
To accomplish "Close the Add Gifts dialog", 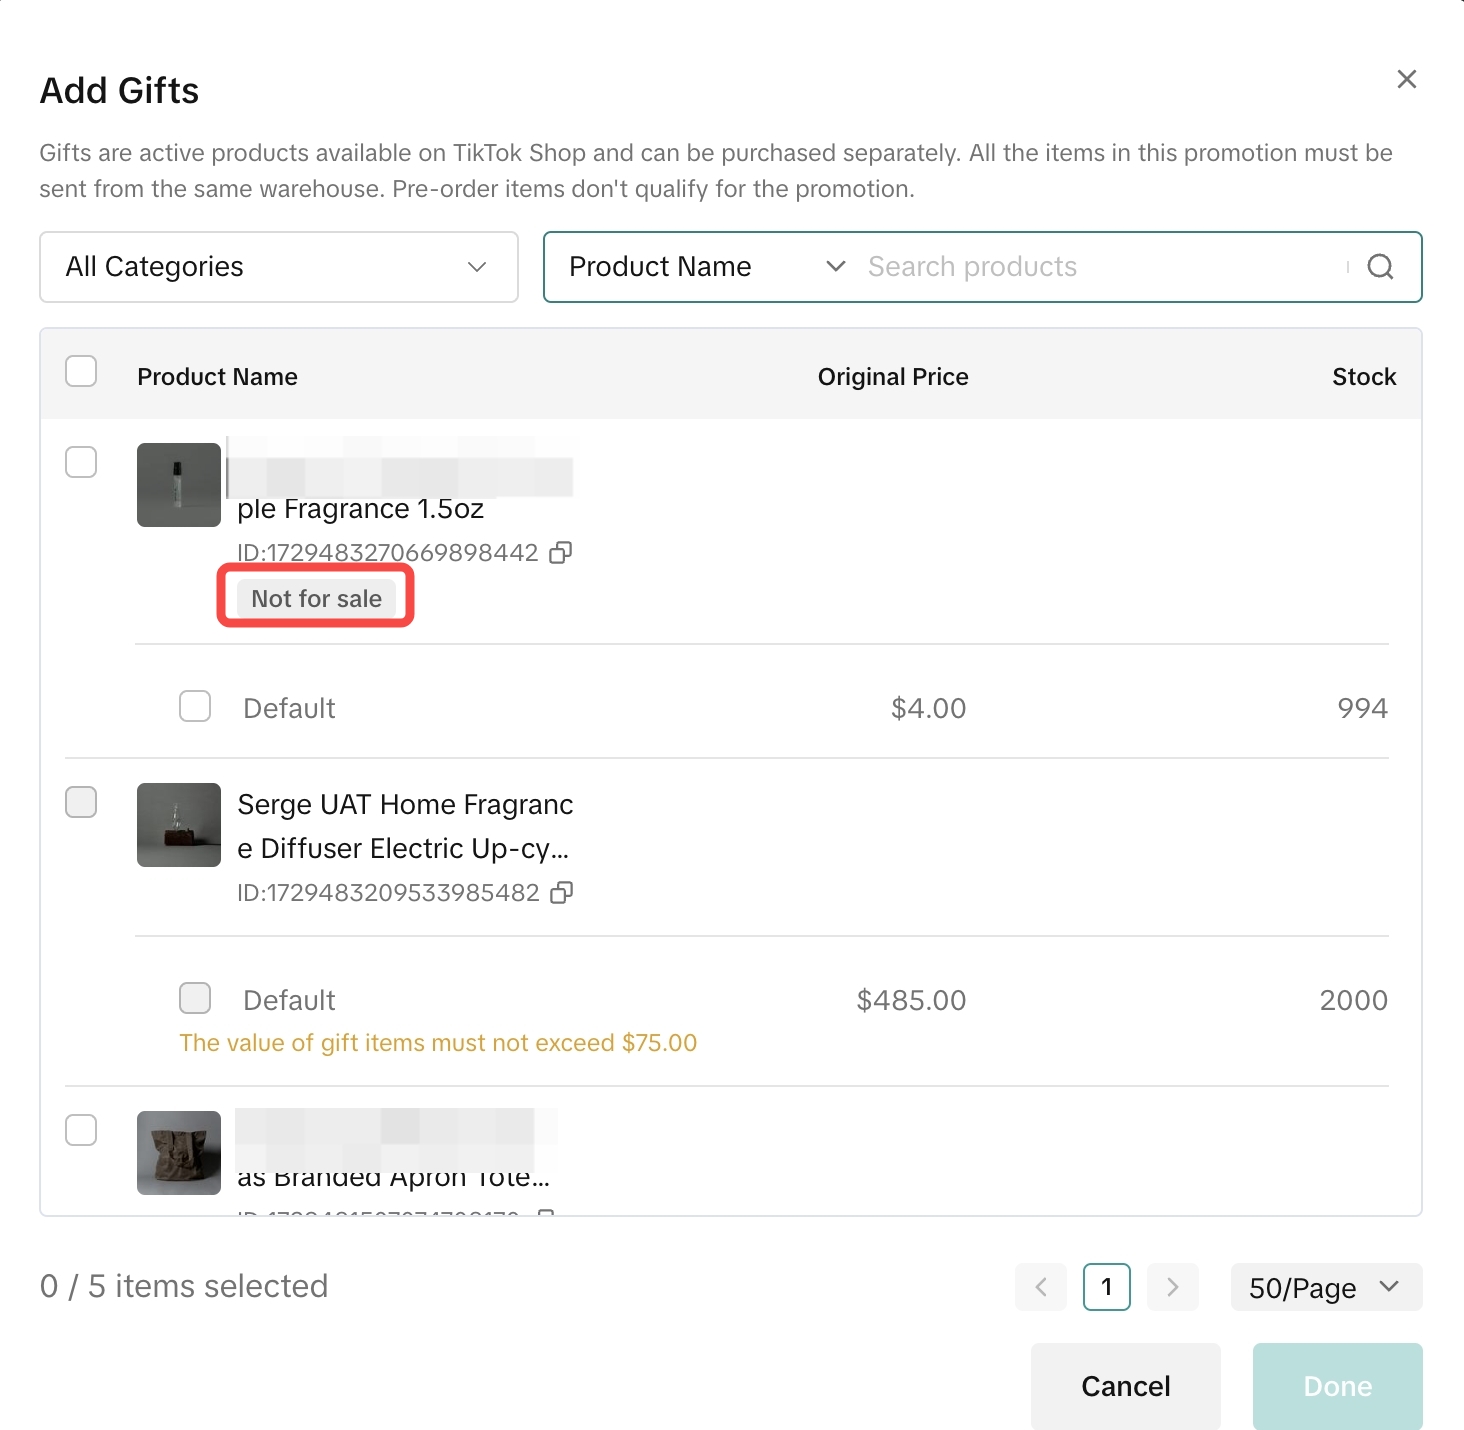I will pyautogui.click(x=1406, y=80).
